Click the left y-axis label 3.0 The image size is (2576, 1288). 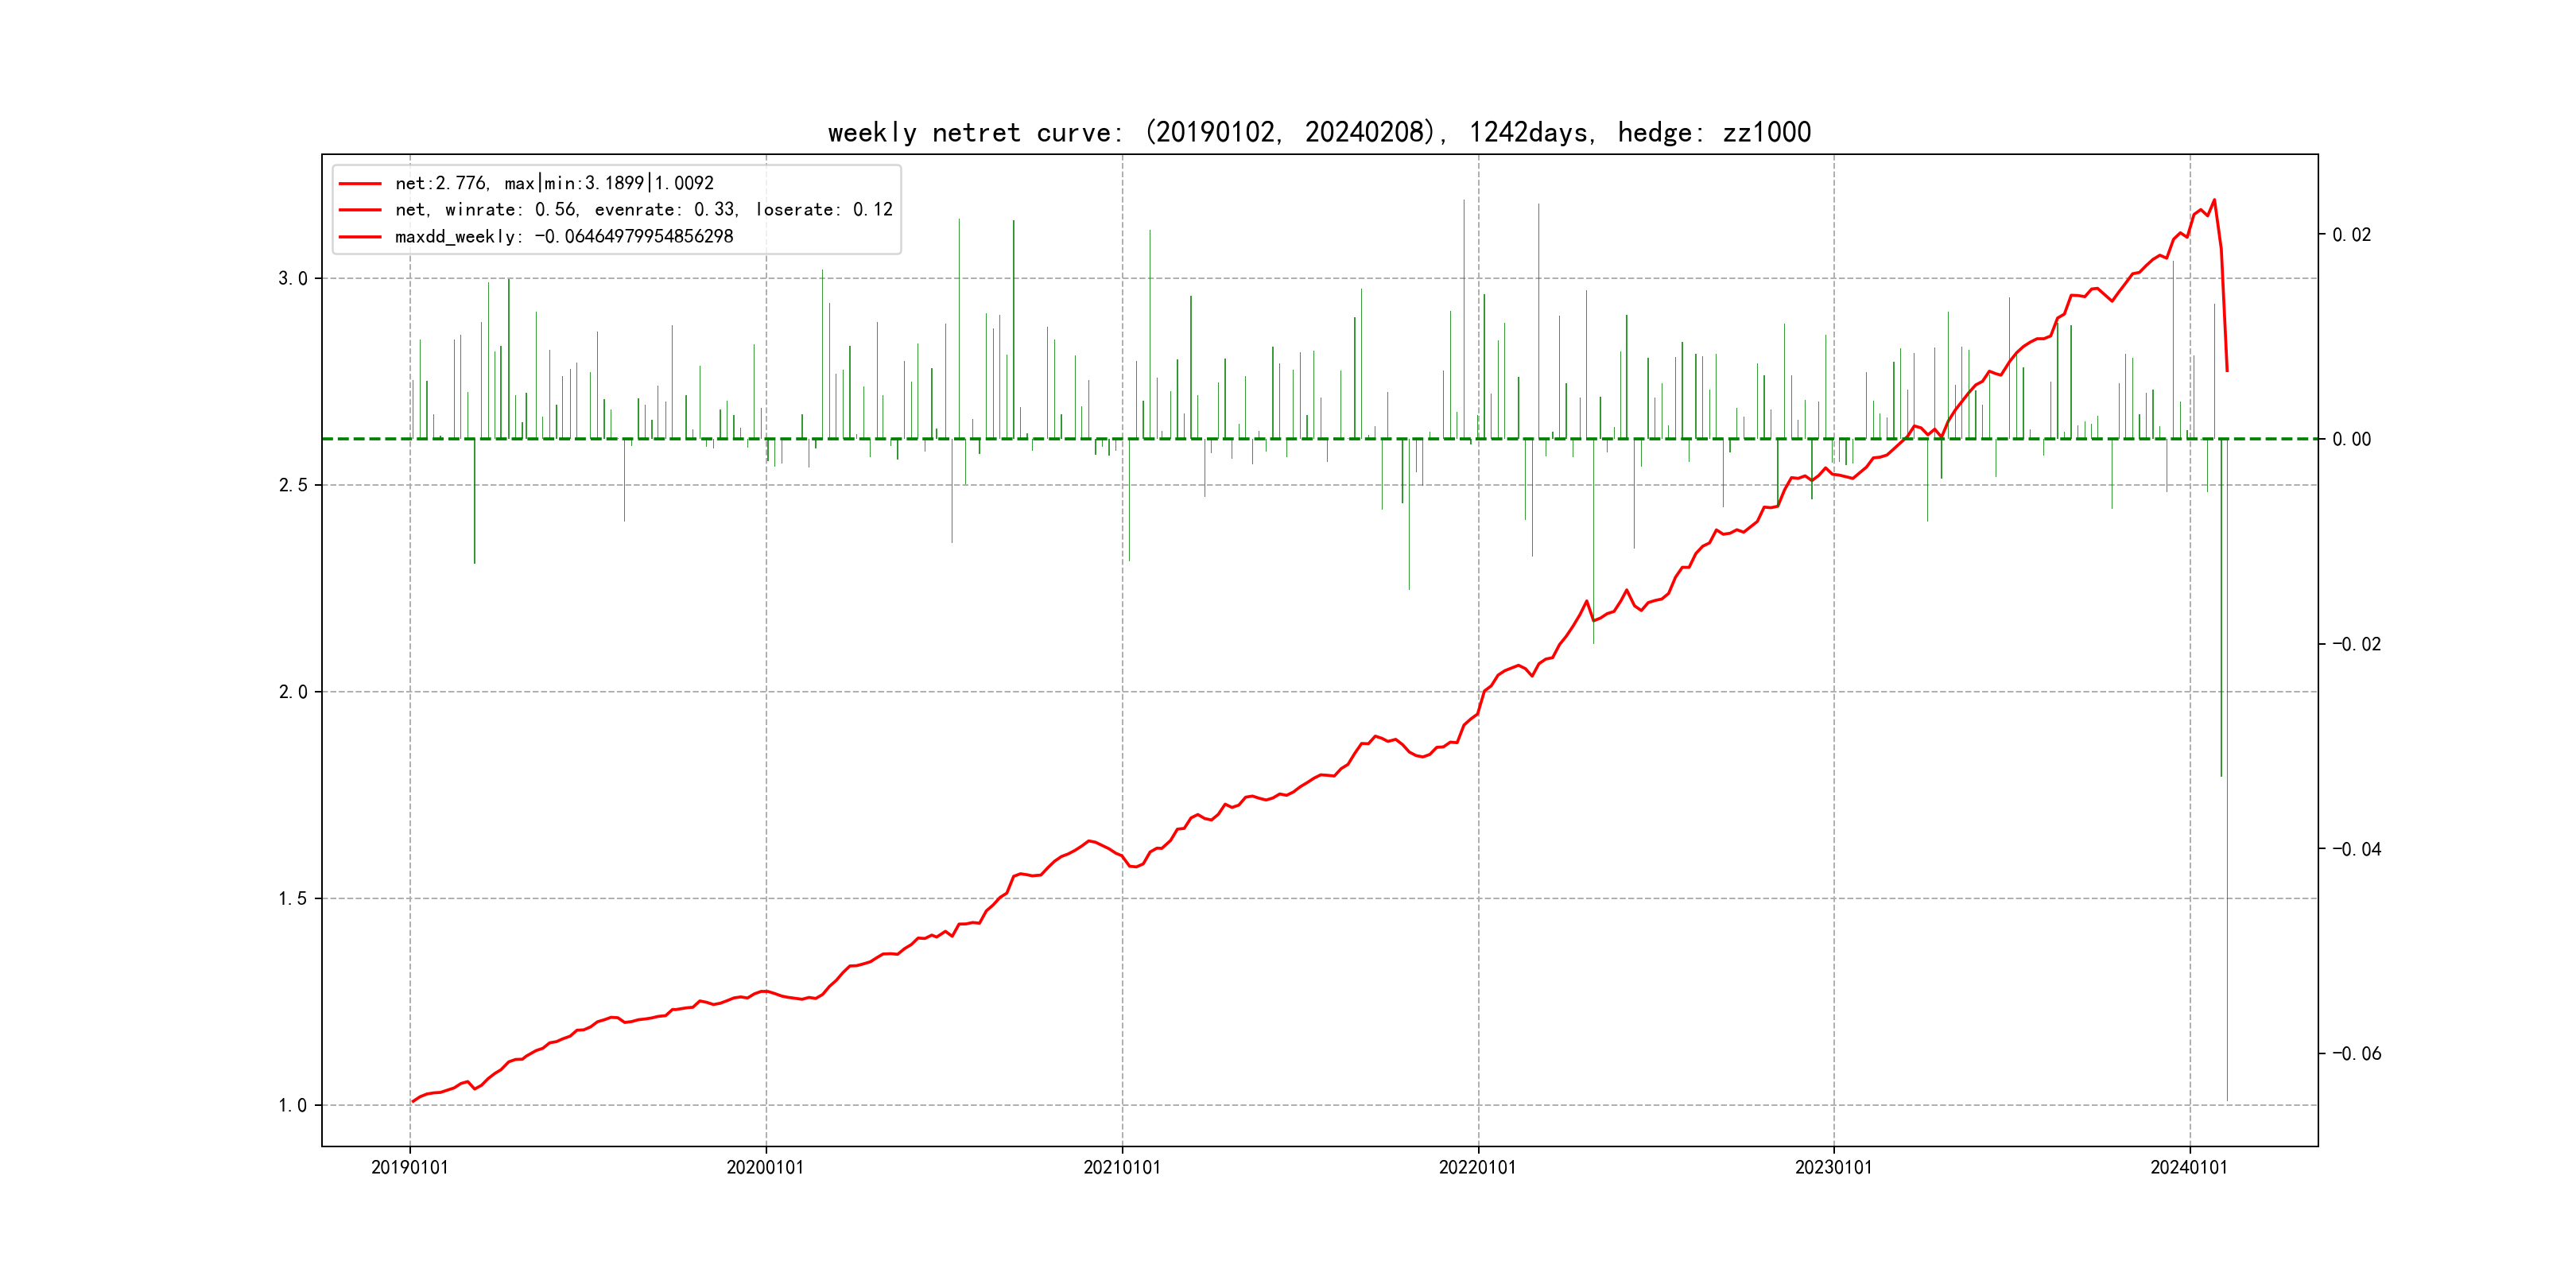click(292, 279)
